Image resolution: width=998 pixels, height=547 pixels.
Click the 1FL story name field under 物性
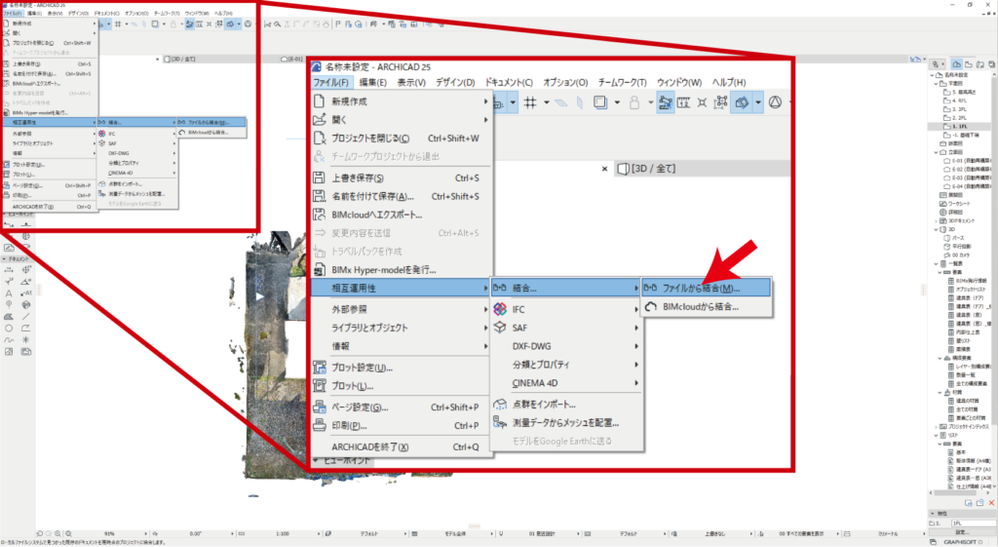pyautogui.click(x=974, y=523)
